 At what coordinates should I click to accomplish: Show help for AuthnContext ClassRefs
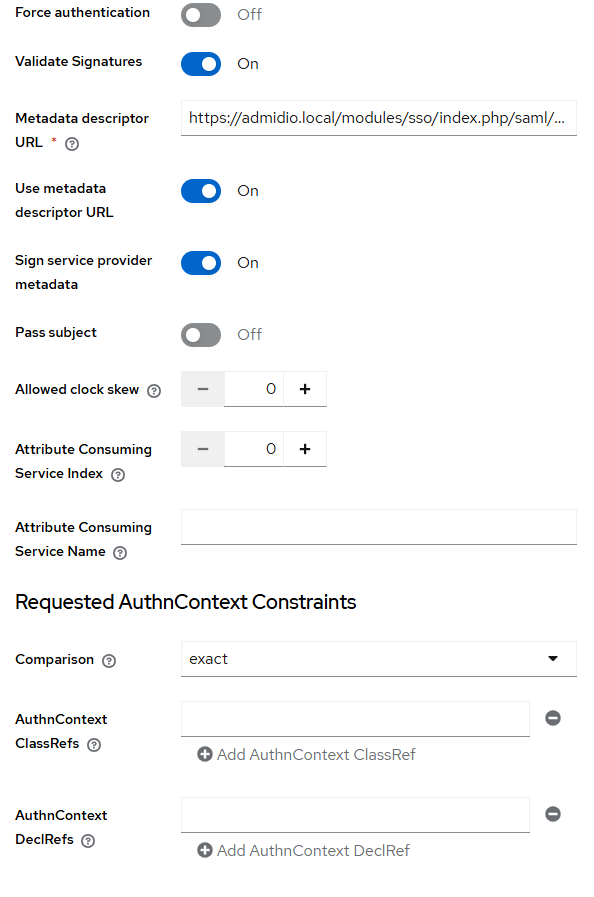[94, 744]
